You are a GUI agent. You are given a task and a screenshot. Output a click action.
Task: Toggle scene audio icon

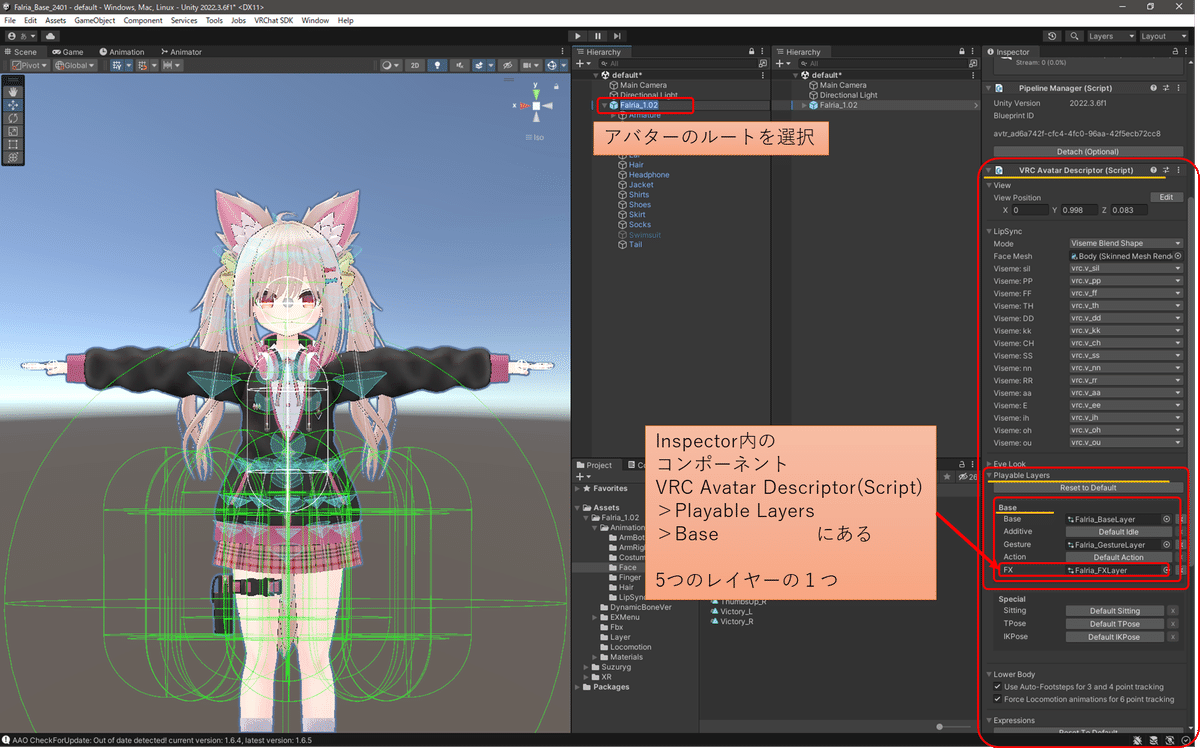(x=459, y=65)
